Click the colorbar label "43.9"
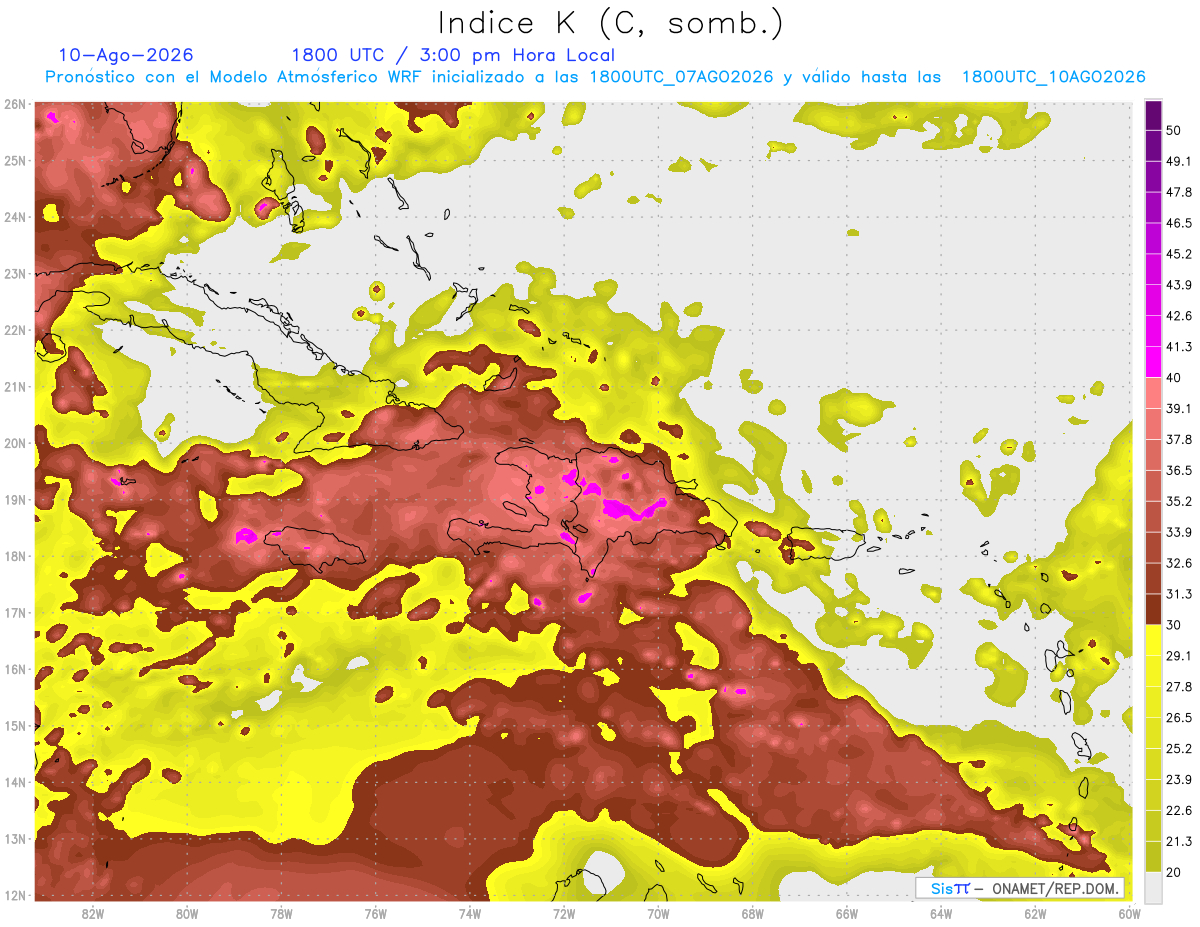 point(1179,285)
